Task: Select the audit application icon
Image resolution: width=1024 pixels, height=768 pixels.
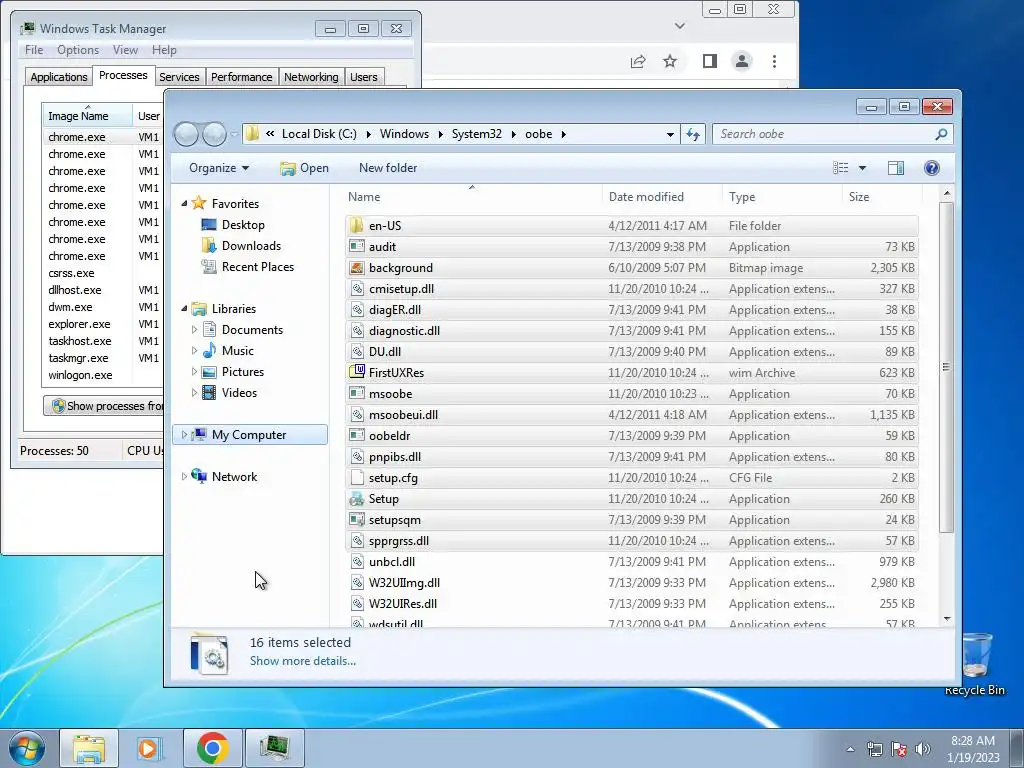Action: pyautogui.click(x=357, y=247)
